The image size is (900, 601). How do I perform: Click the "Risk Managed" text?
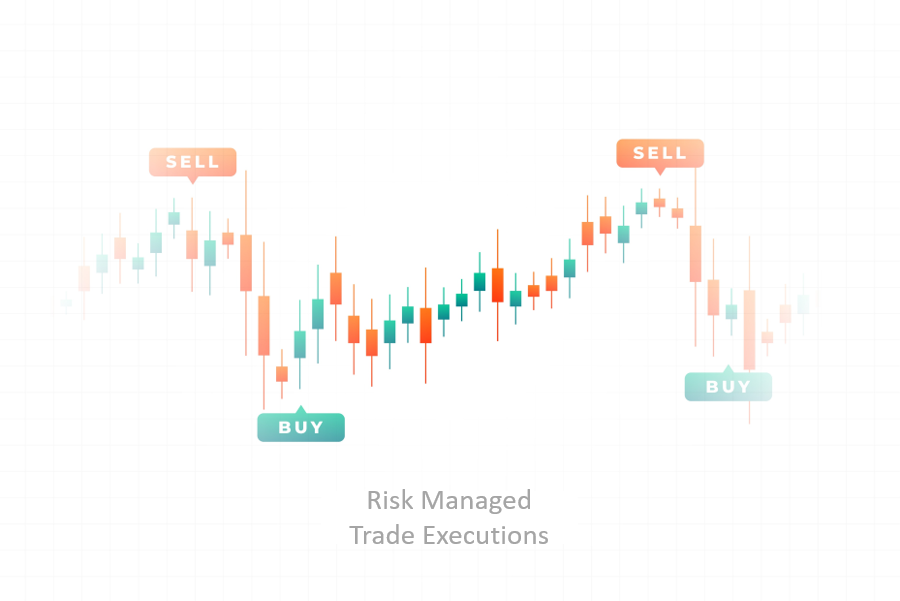point(449,499)
